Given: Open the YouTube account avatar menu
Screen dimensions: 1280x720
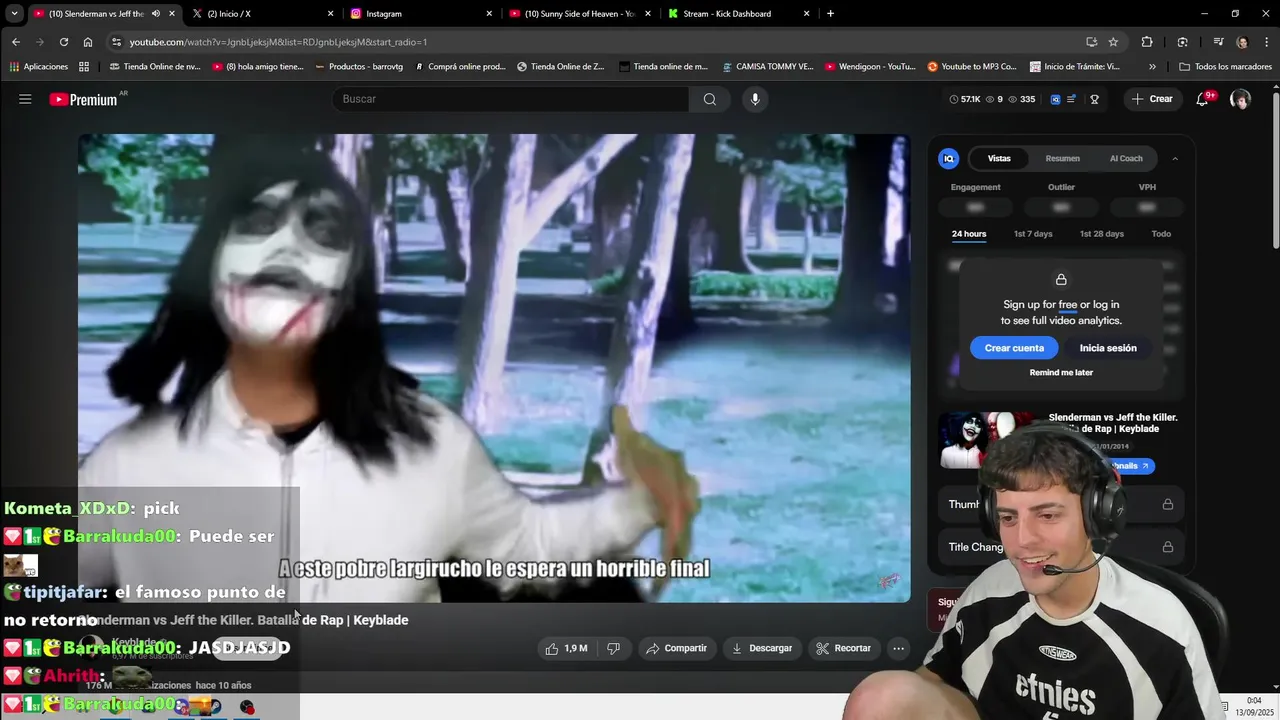Looking at the screenshot, I should (x=1240, y=99).
